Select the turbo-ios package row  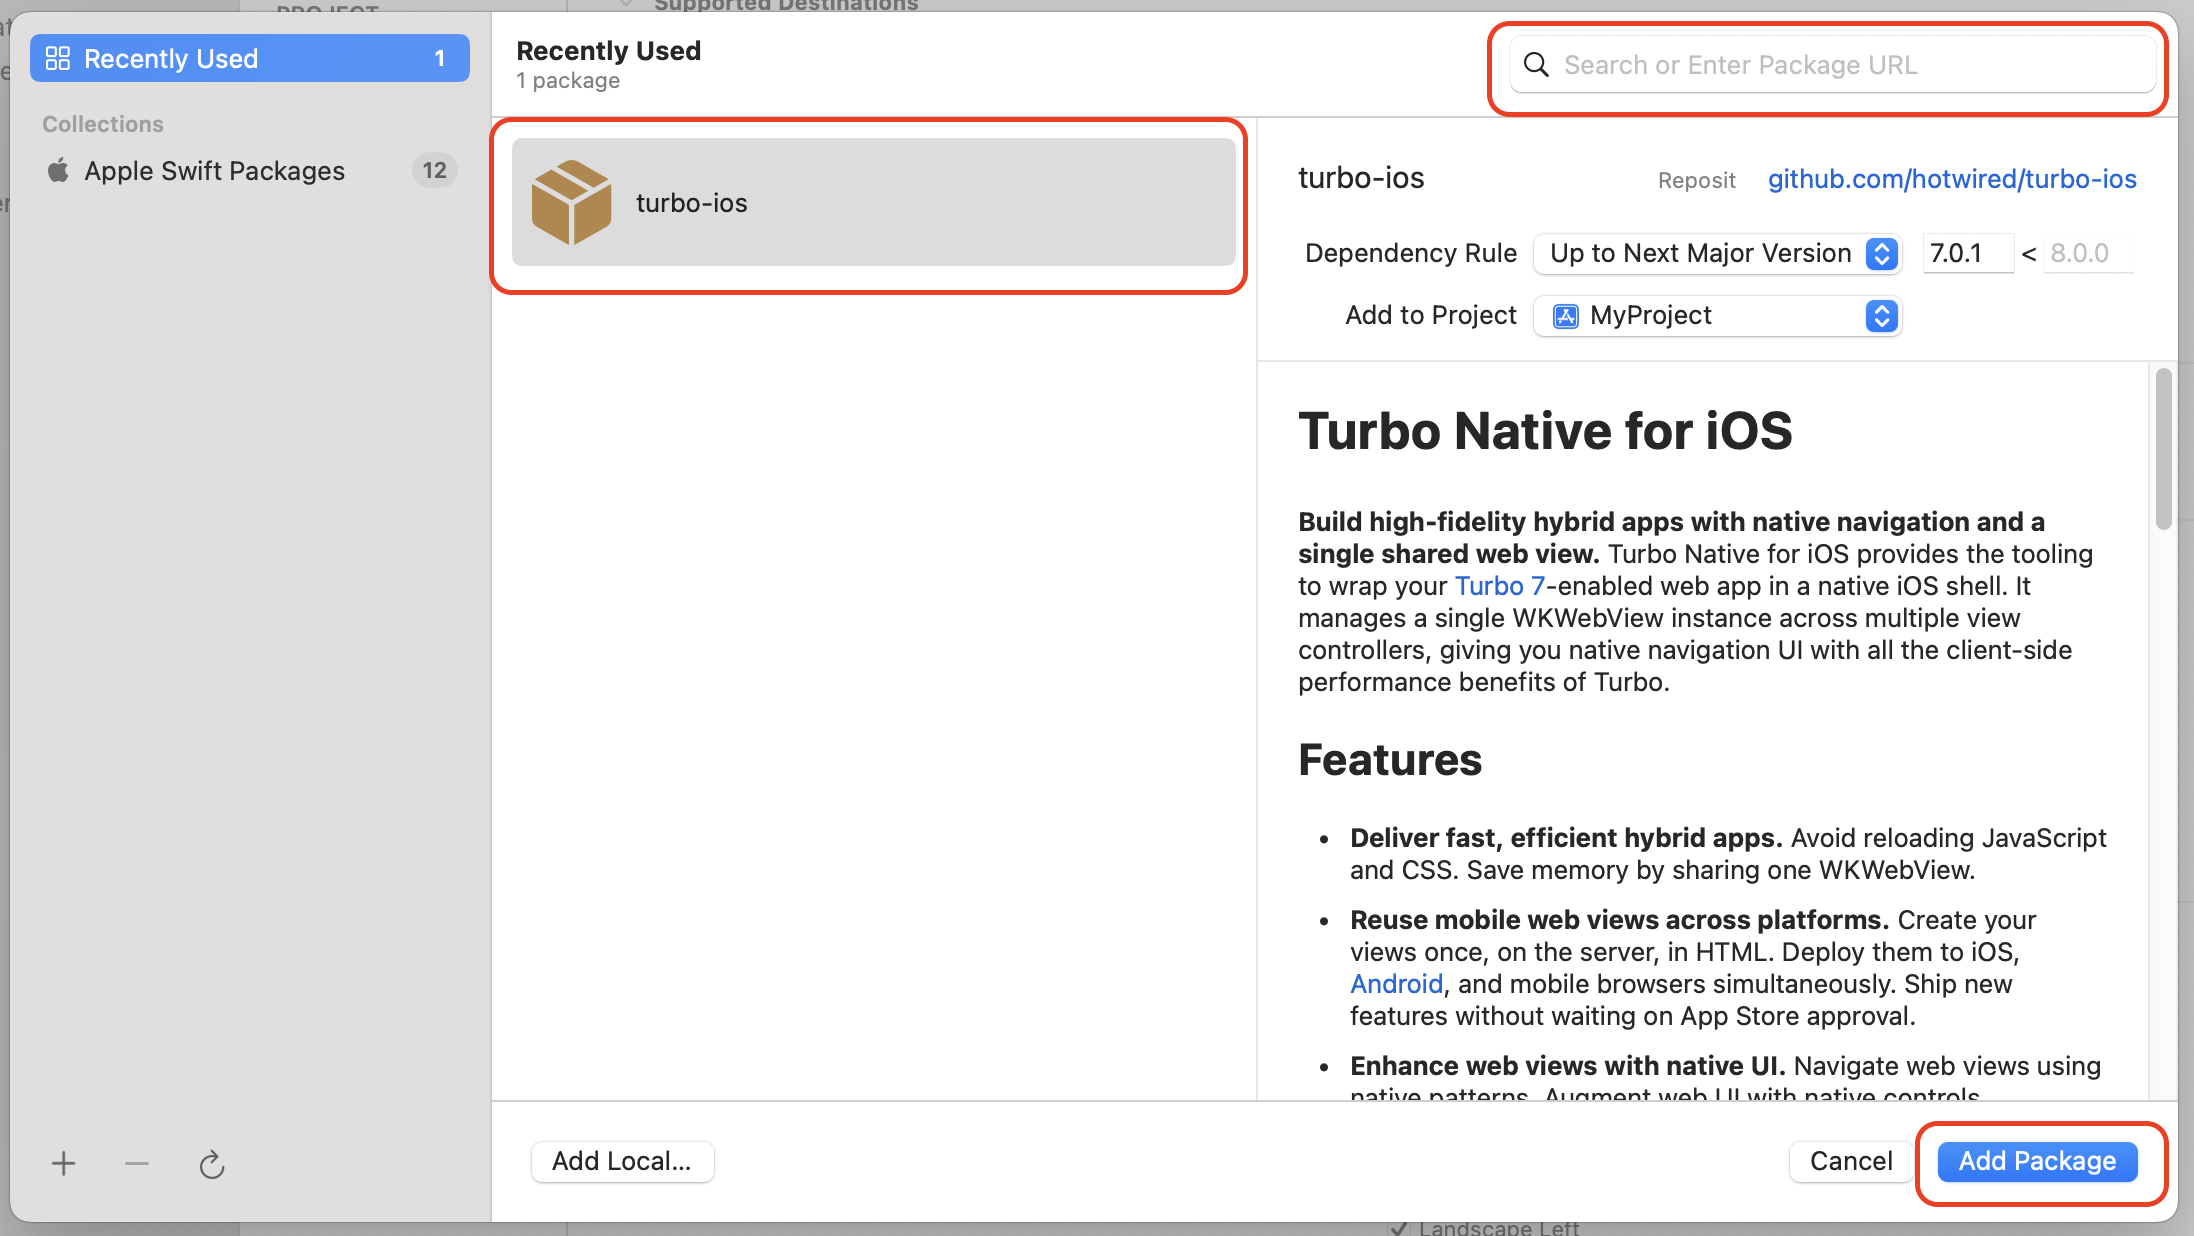pyautogui.click(x=873, y=202)
